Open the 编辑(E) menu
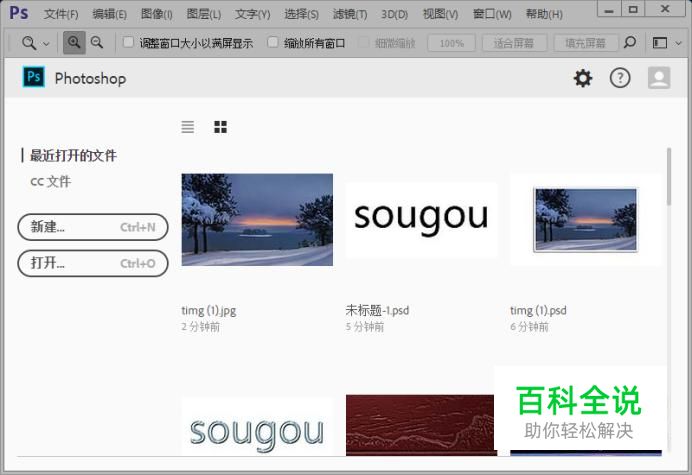 (109, 14)
